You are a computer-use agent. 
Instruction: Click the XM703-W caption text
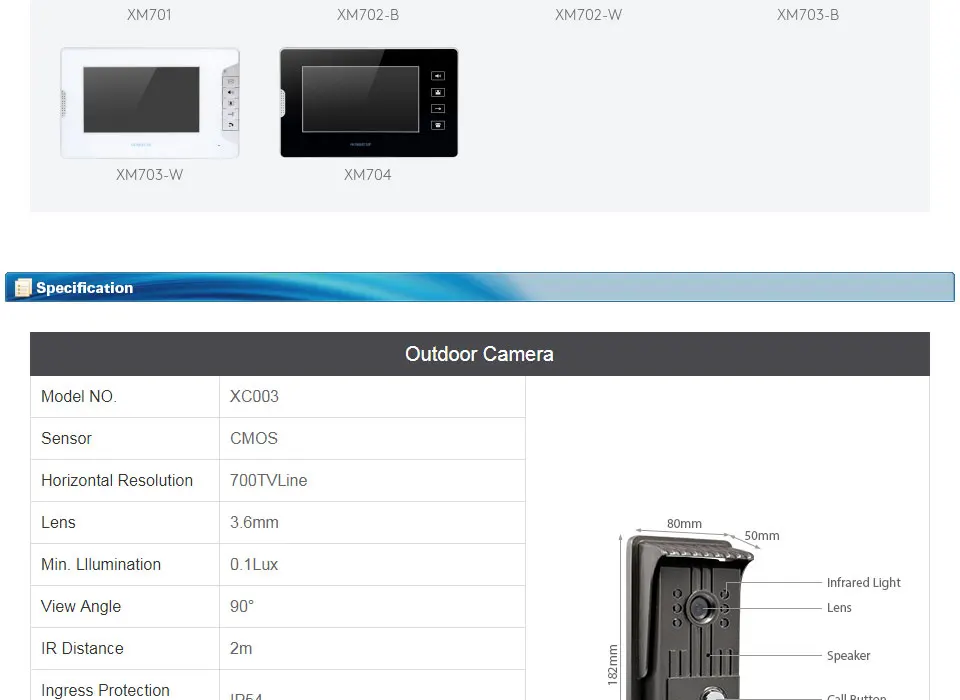pyautogui.click(x=149, y=175)
